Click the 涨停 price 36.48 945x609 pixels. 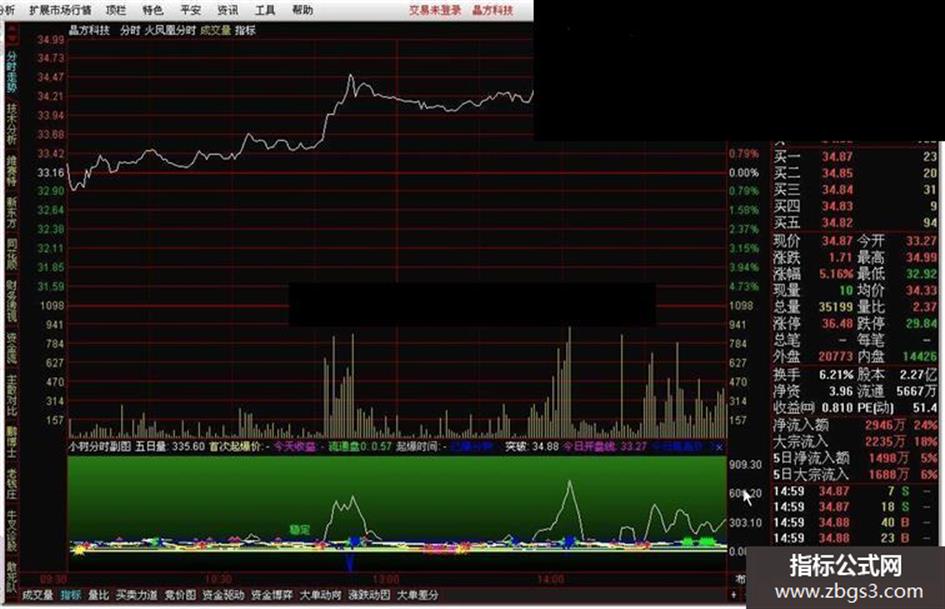coord(838,324)
